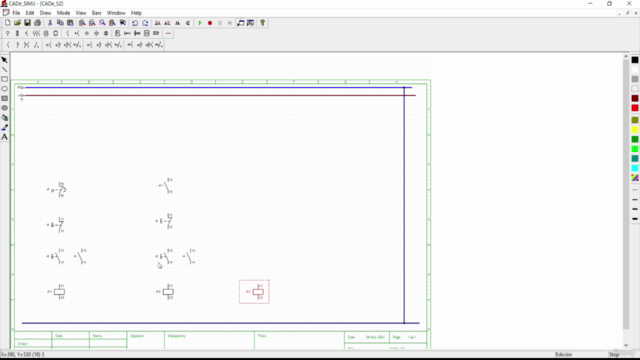Select the highlighted red coil component K3
The width and height of the screenshot is (640, 360).
pyautogui.click(x=254, y=292)
